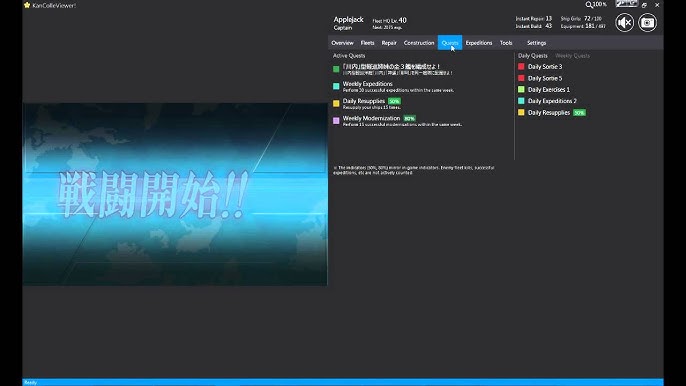686x386 pixels.
Task: Click the red square beside Daily Sortie 5
Action: pyautogui.click(x=521, y=78)
